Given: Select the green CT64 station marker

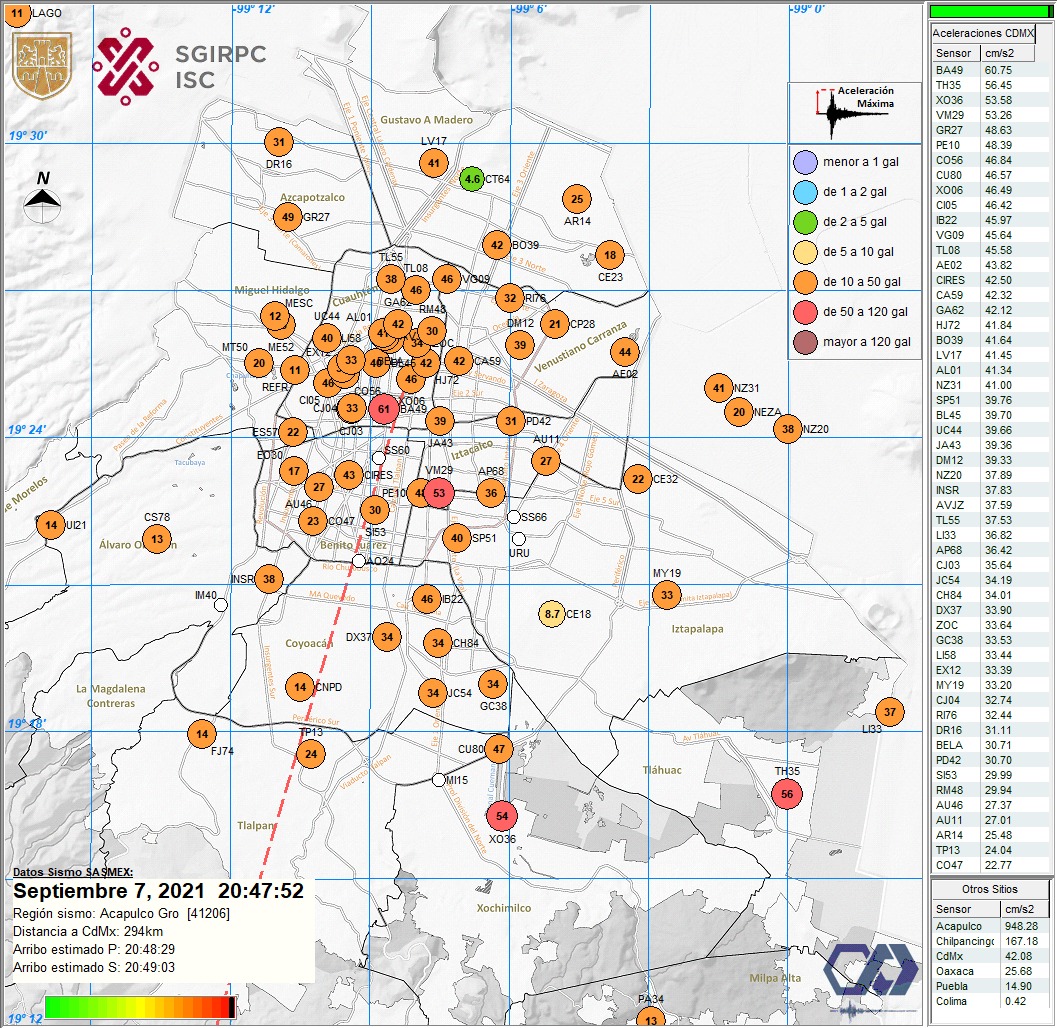Looking at the screenshot, I should 471,180.
